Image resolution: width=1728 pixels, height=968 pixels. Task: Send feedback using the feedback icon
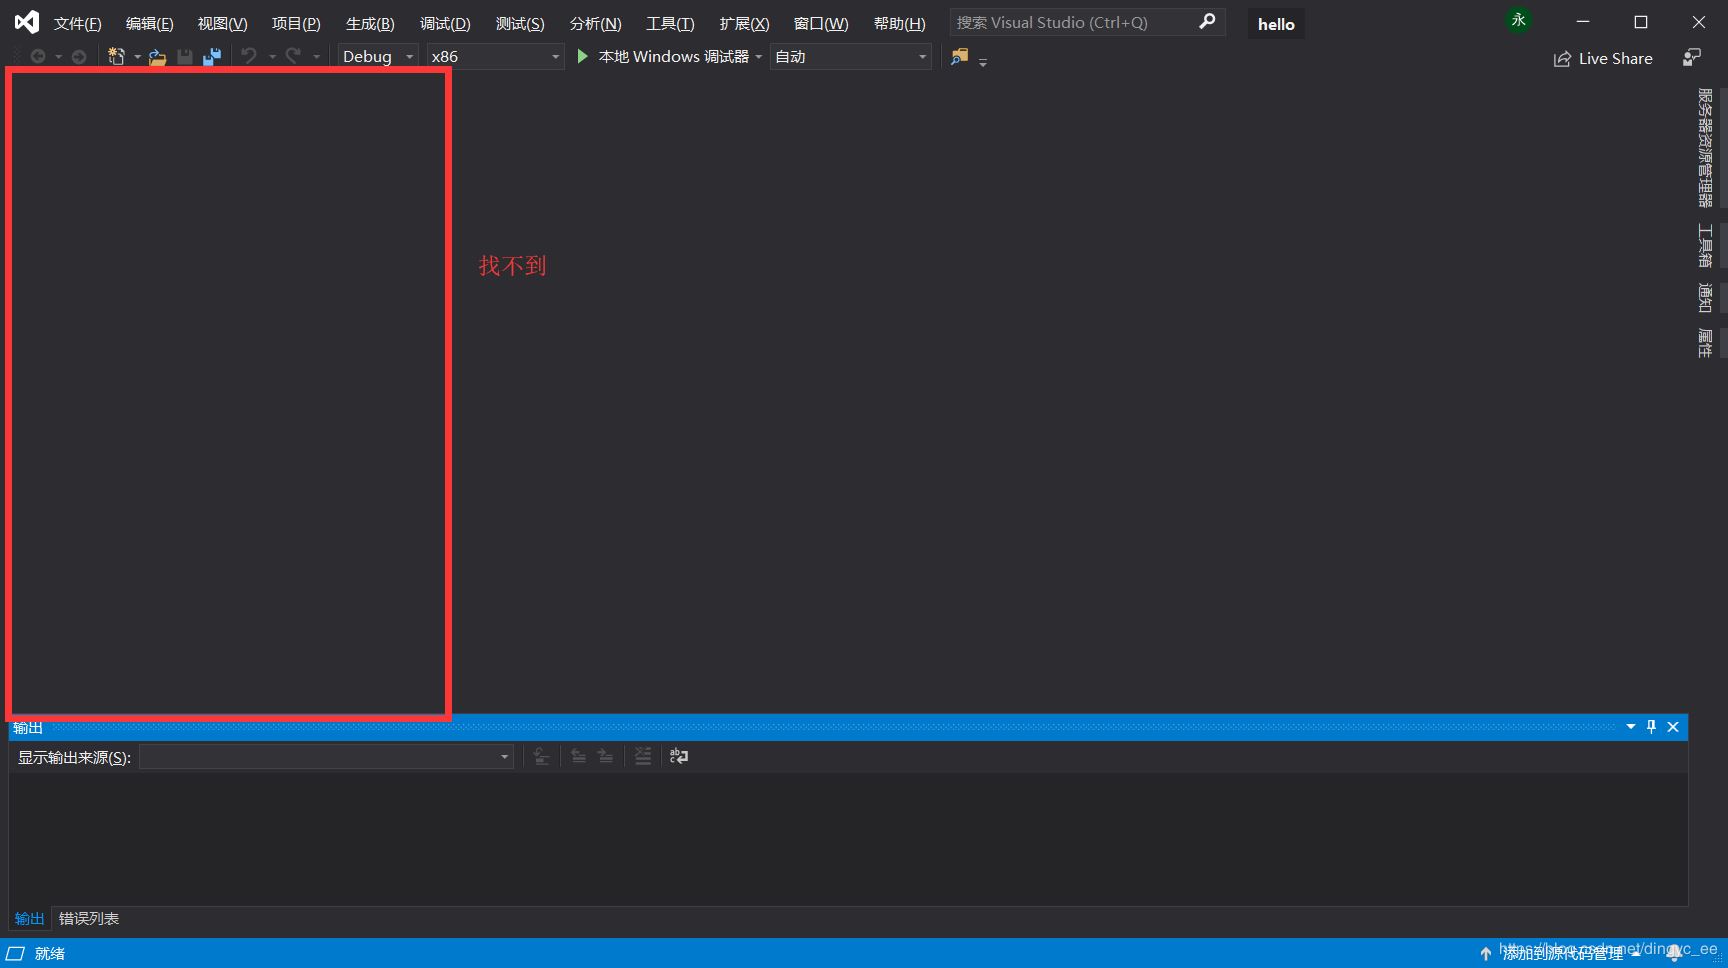(x=1692, y=58)
